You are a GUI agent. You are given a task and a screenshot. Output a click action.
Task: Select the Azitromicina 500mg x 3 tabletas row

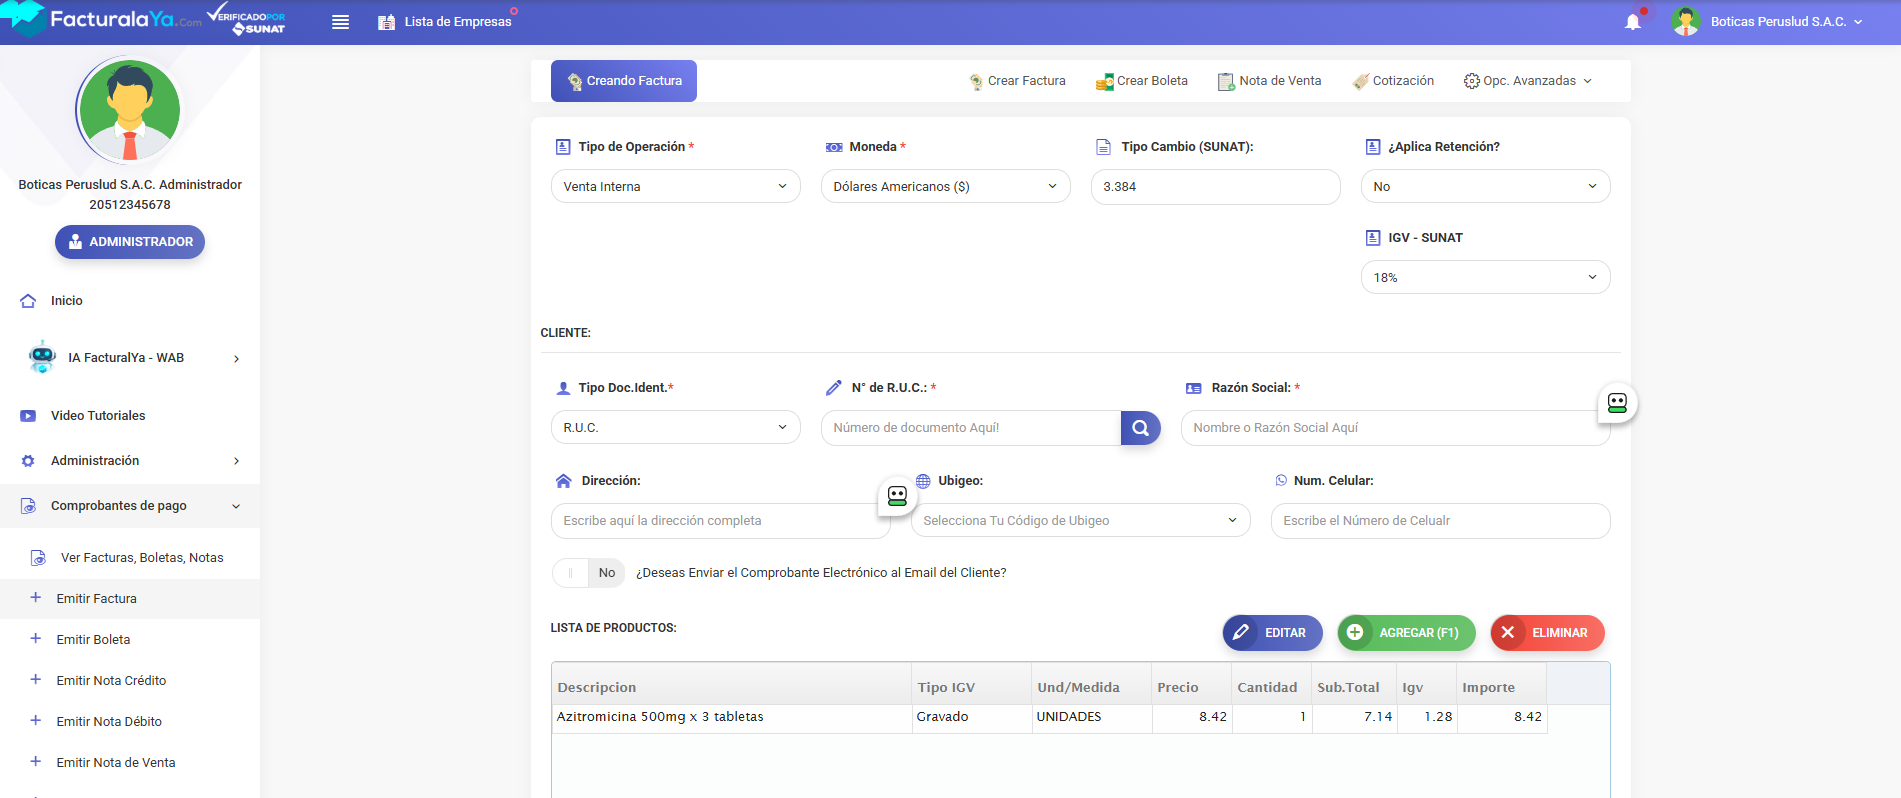[x=1050, y=718]
